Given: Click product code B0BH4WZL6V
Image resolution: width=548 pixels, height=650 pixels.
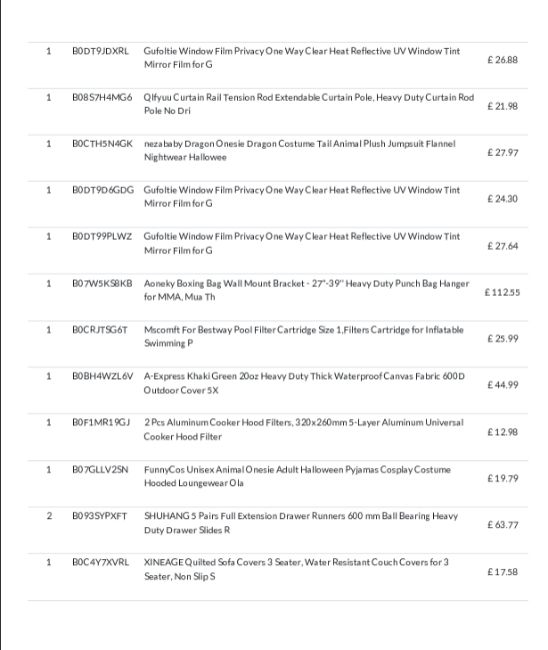Looking at the screenshot, I should tap(102, 376).
